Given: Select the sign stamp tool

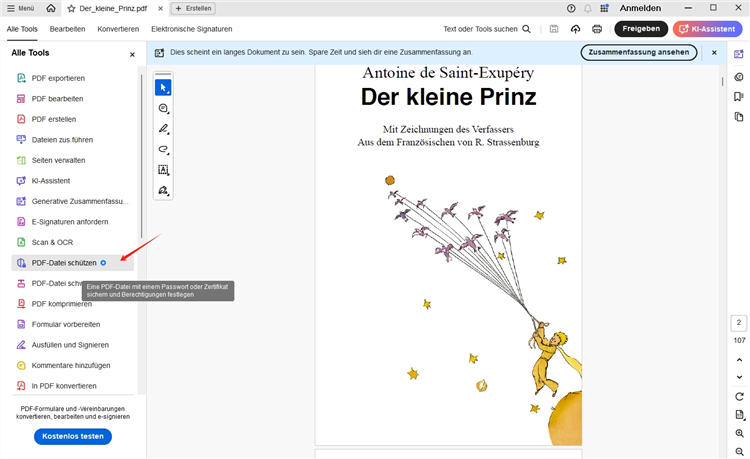Looking at the screenshot, I should pyautogui.click(x=163, y=190).
